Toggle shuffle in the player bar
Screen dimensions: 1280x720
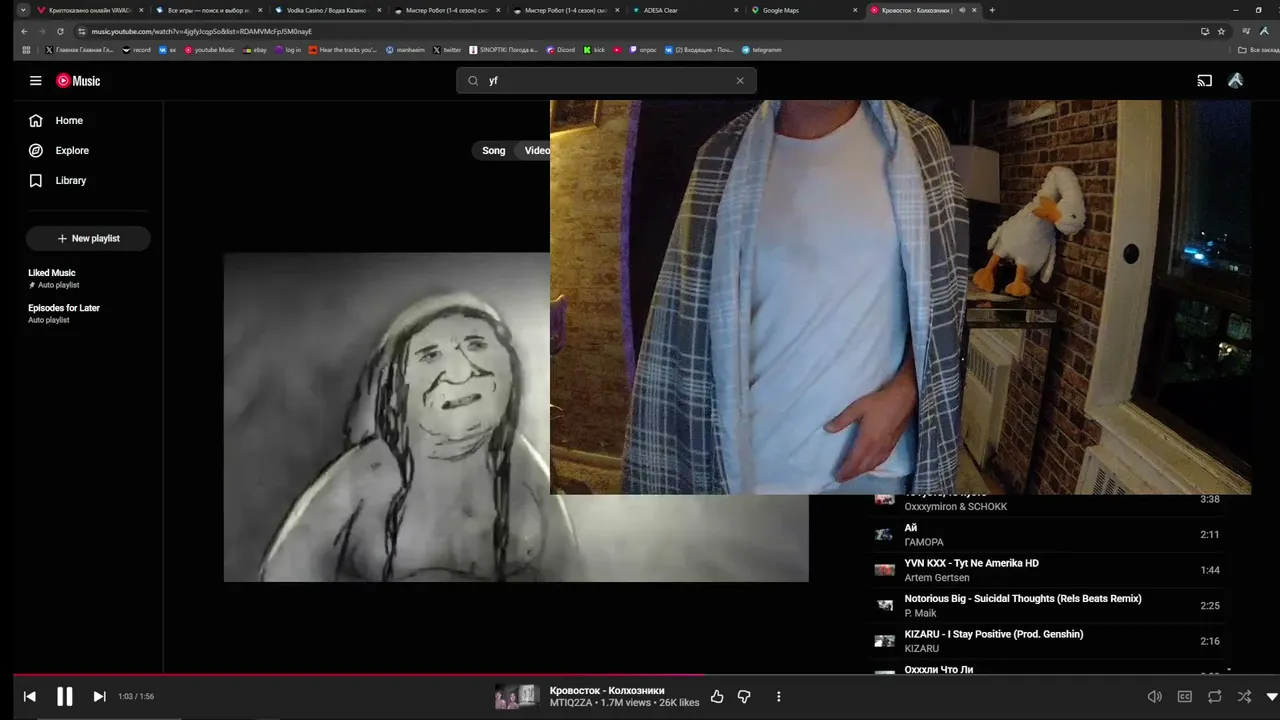(1244, 697)
